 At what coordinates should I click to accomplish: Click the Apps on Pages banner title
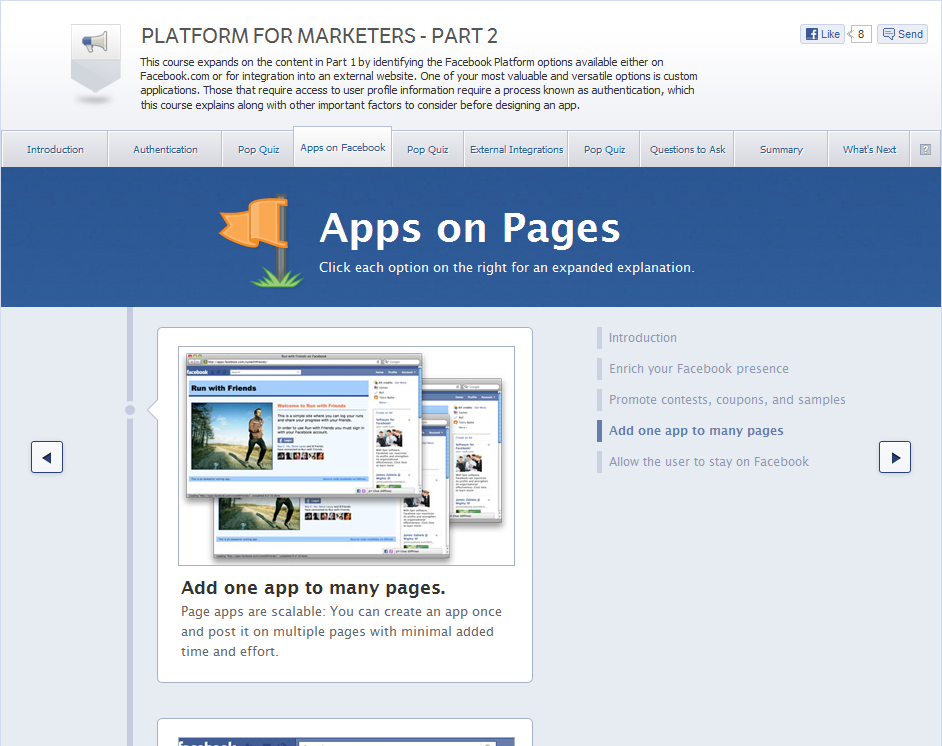click(469, 229)
